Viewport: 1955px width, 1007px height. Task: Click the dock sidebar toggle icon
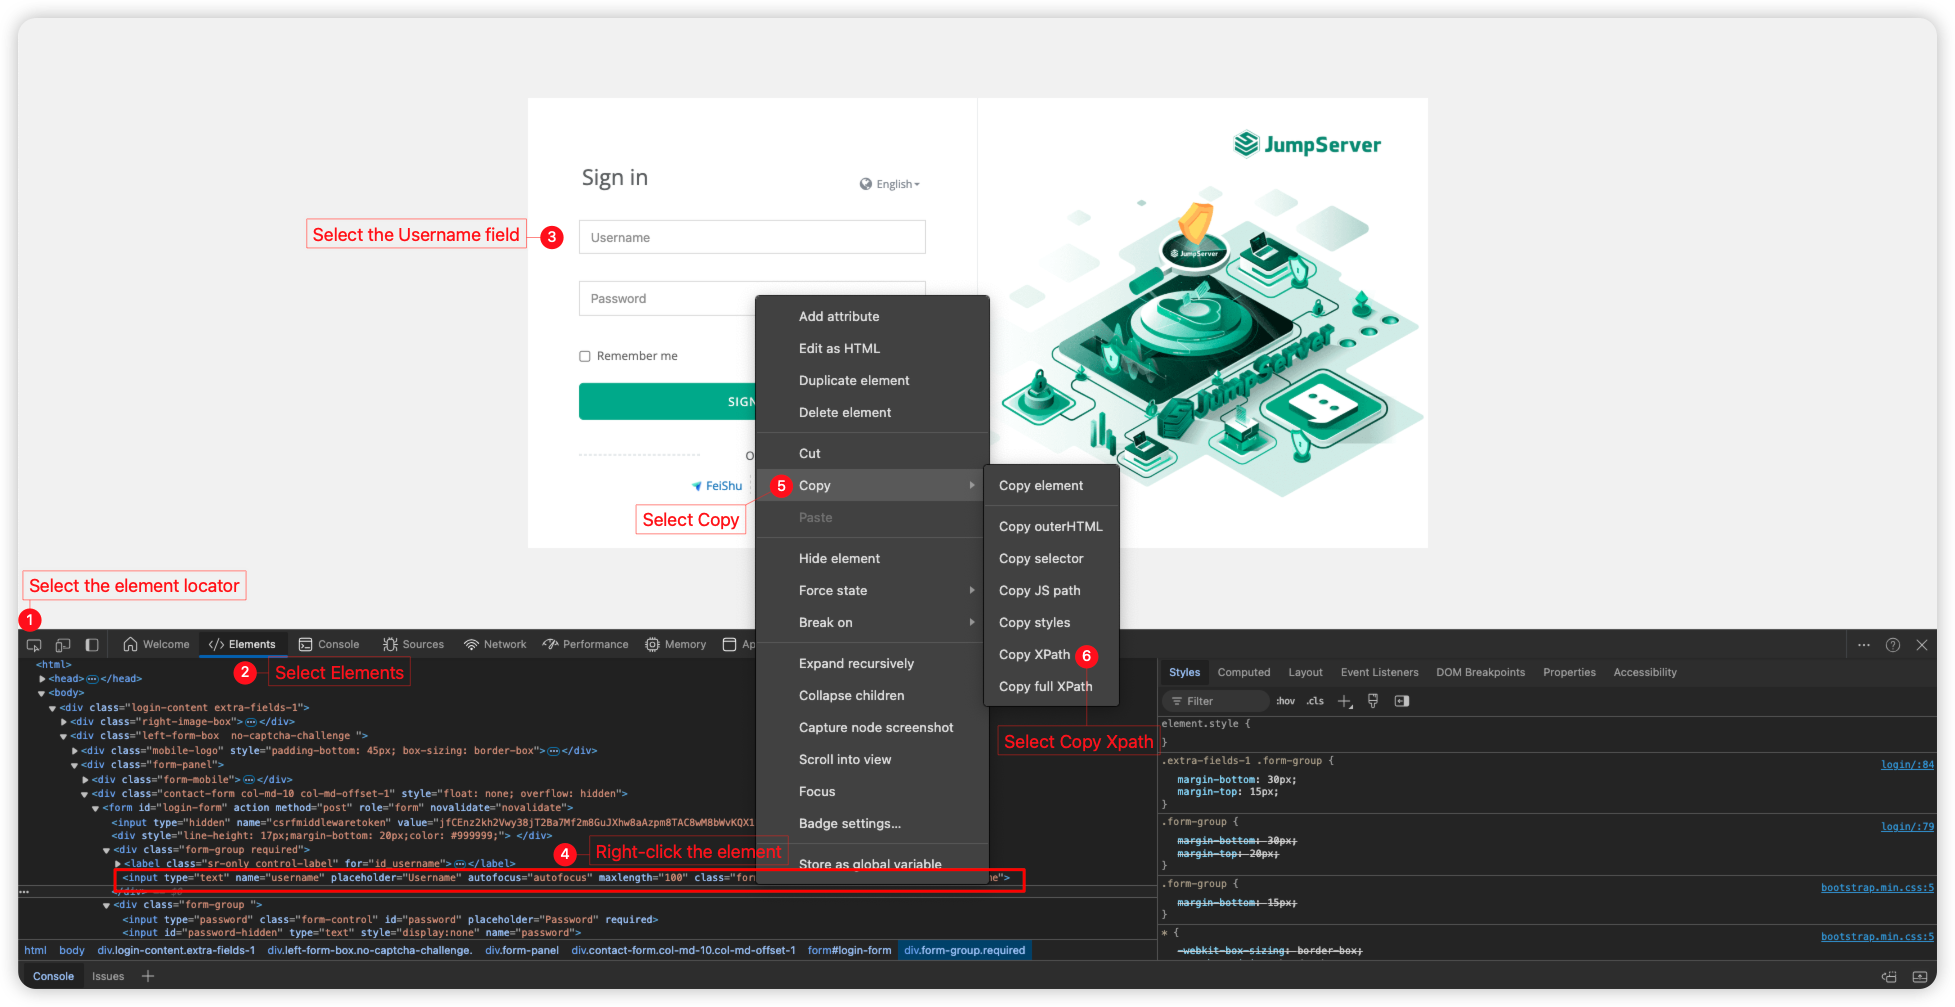click(92, 645)
